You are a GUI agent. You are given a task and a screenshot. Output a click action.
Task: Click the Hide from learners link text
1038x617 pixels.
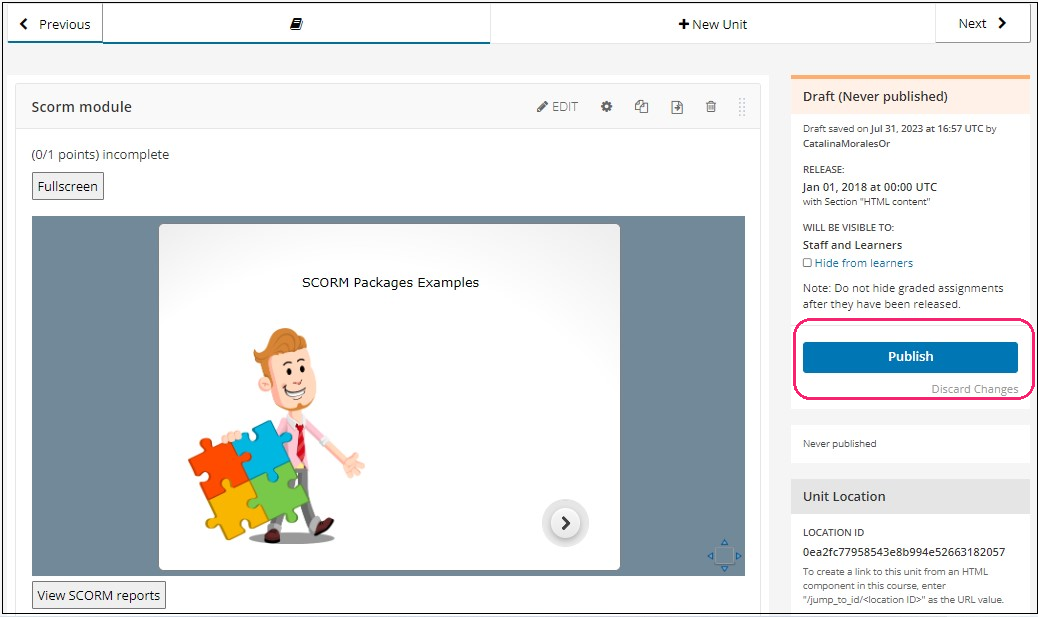coord(863,263)
